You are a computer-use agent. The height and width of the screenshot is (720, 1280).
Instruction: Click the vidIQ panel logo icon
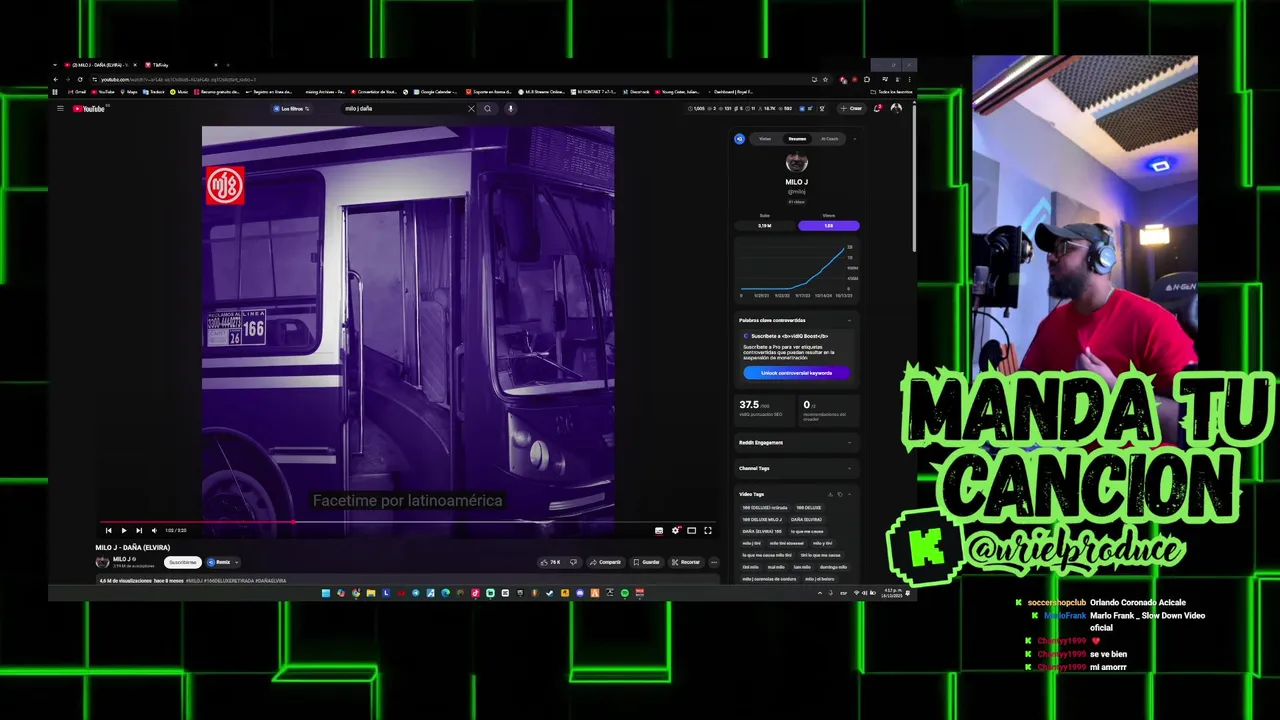tap(740, 139)
